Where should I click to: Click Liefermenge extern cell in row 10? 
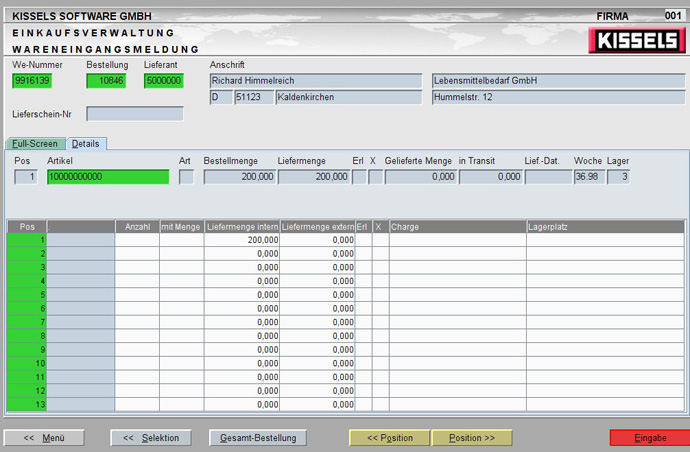coord(317,363)
